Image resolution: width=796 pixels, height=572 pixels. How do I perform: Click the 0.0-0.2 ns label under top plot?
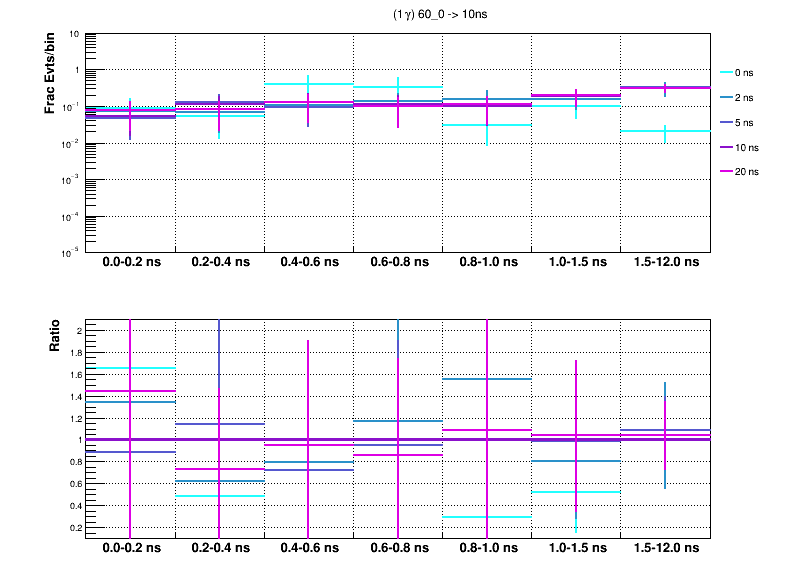pos(130,263)
